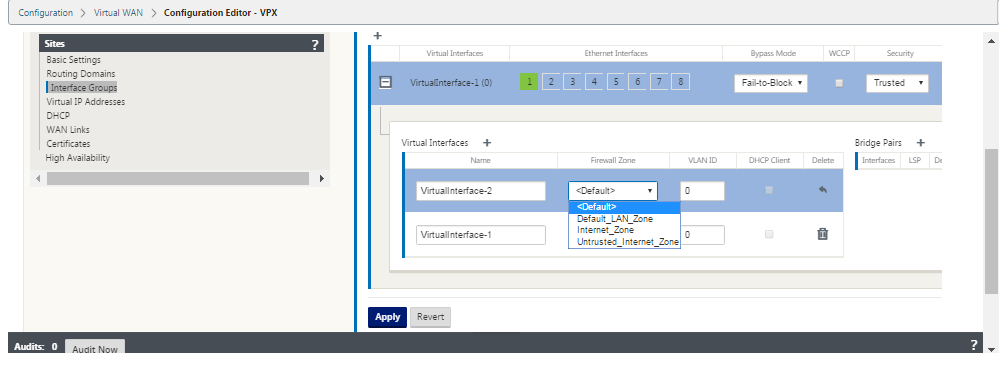Click Firewall Zone column header

(613, 160)
